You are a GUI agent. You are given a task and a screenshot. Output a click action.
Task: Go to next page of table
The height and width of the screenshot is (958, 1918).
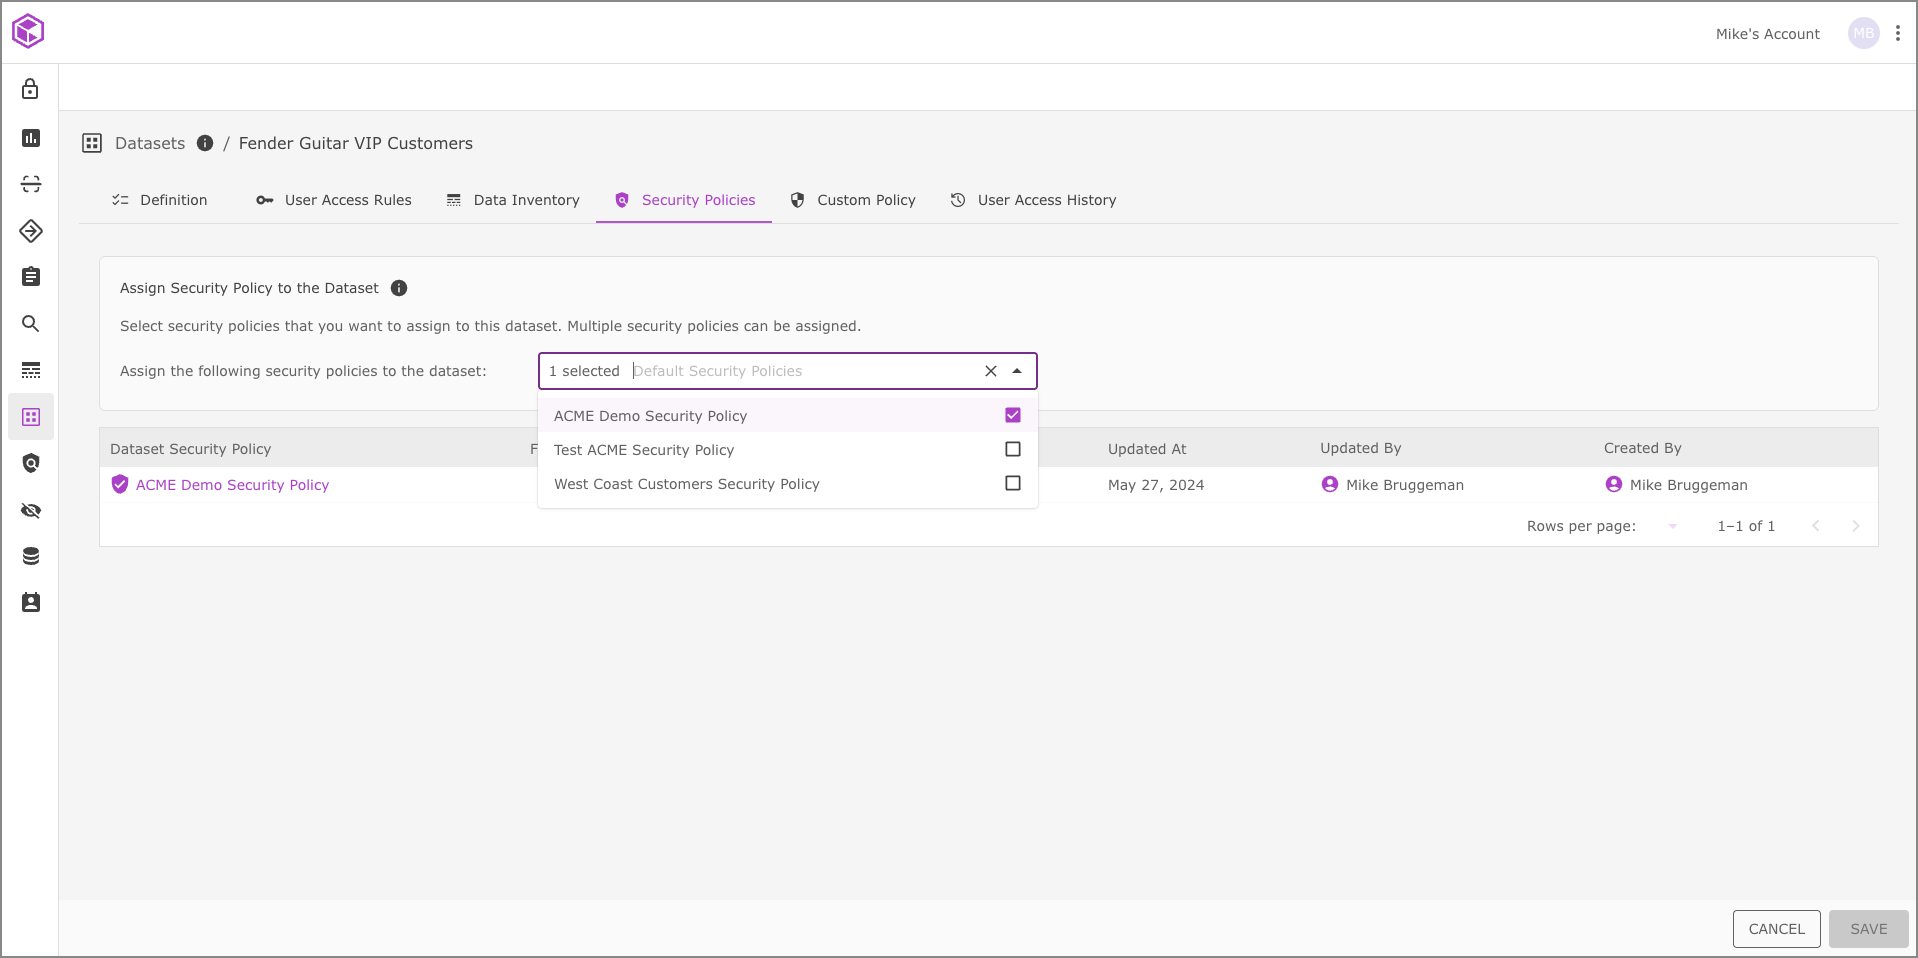coord(1856,526)
